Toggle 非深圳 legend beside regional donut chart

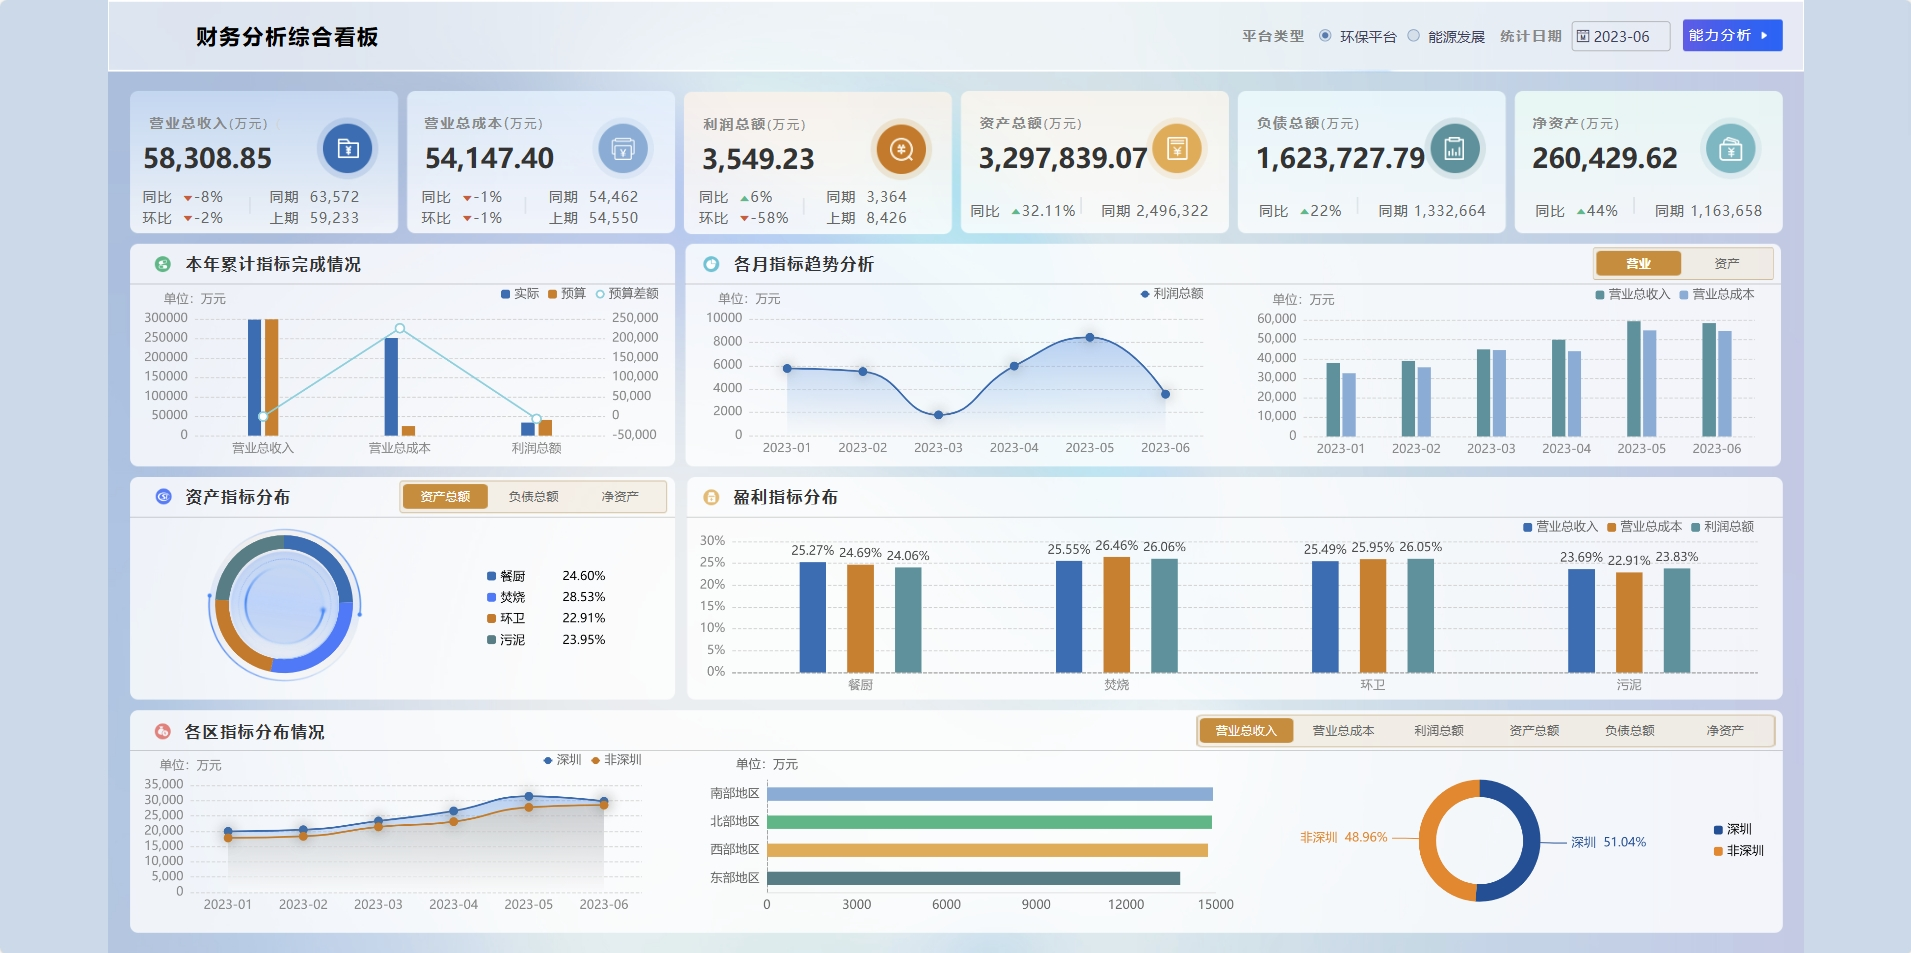1739,851
